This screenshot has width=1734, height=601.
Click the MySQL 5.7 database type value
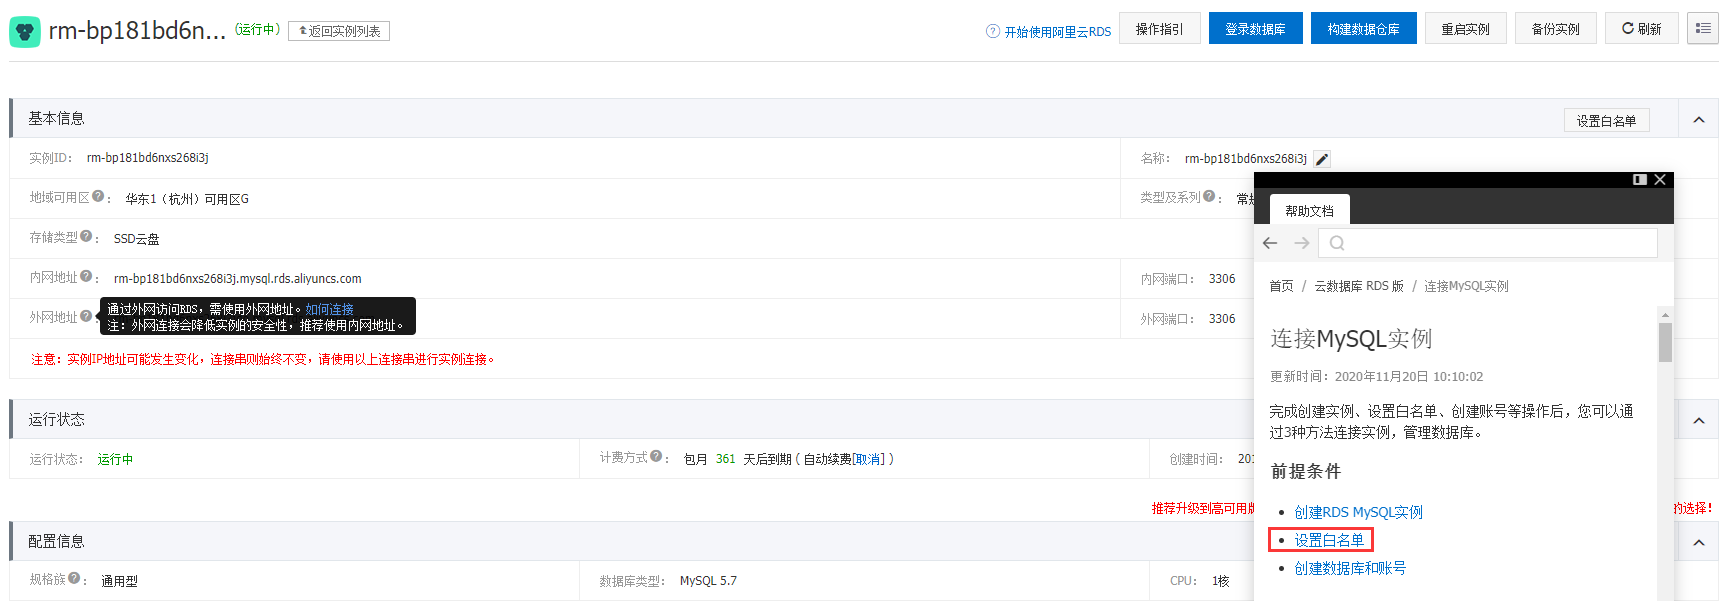click(708, 581)
